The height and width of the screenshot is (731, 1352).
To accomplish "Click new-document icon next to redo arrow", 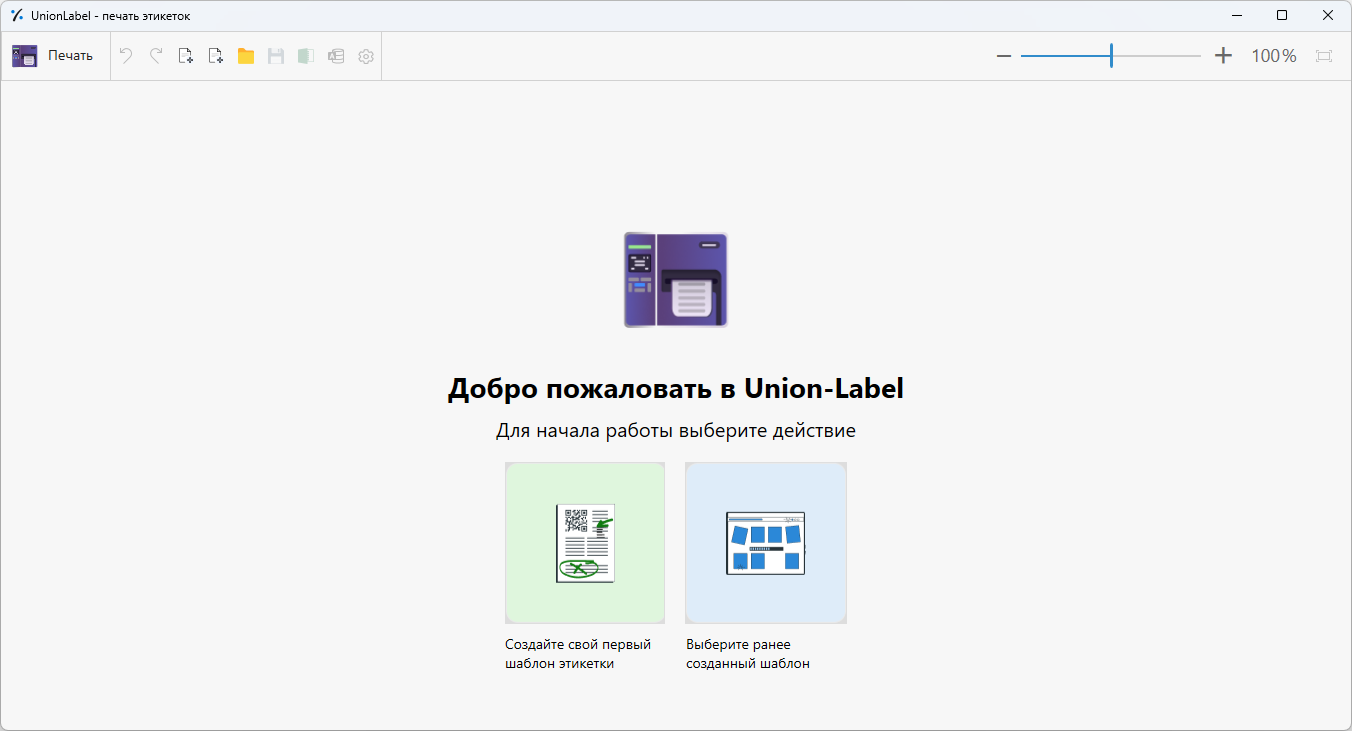I will pyautogui.click(x=186, y=56).
